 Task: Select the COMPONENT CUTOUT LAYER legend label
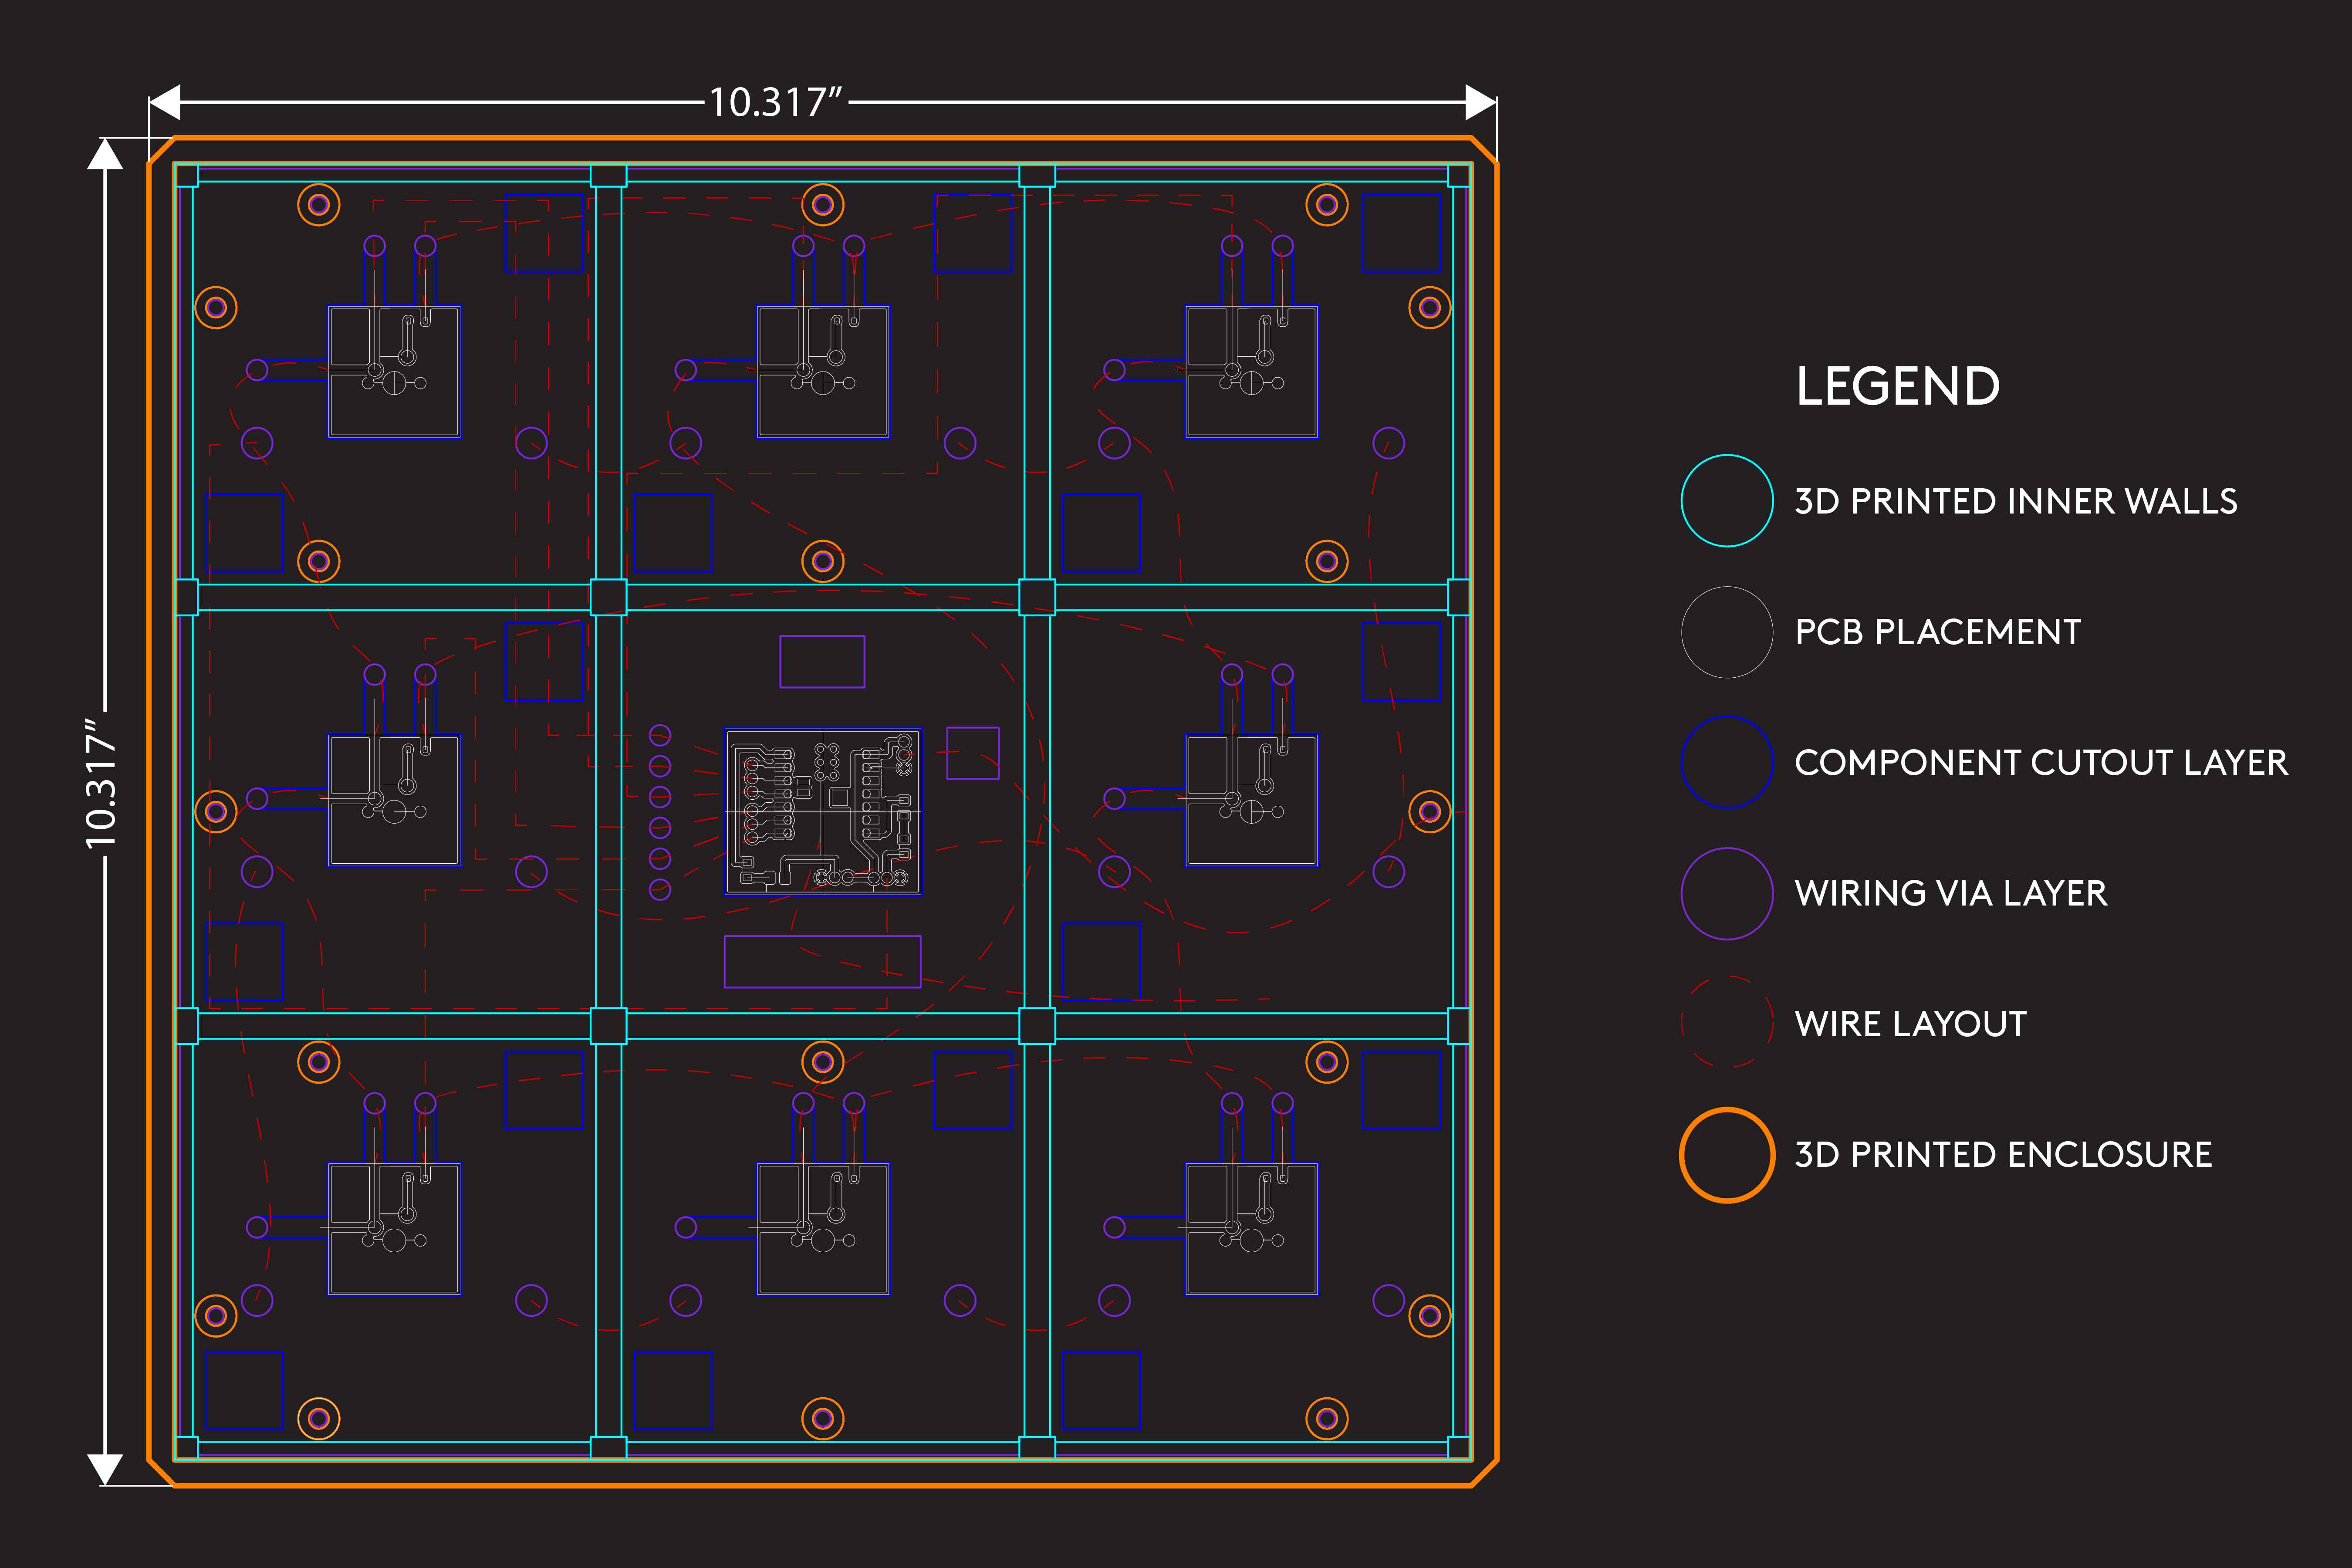pyautogui.click(x=2041, y=763)
